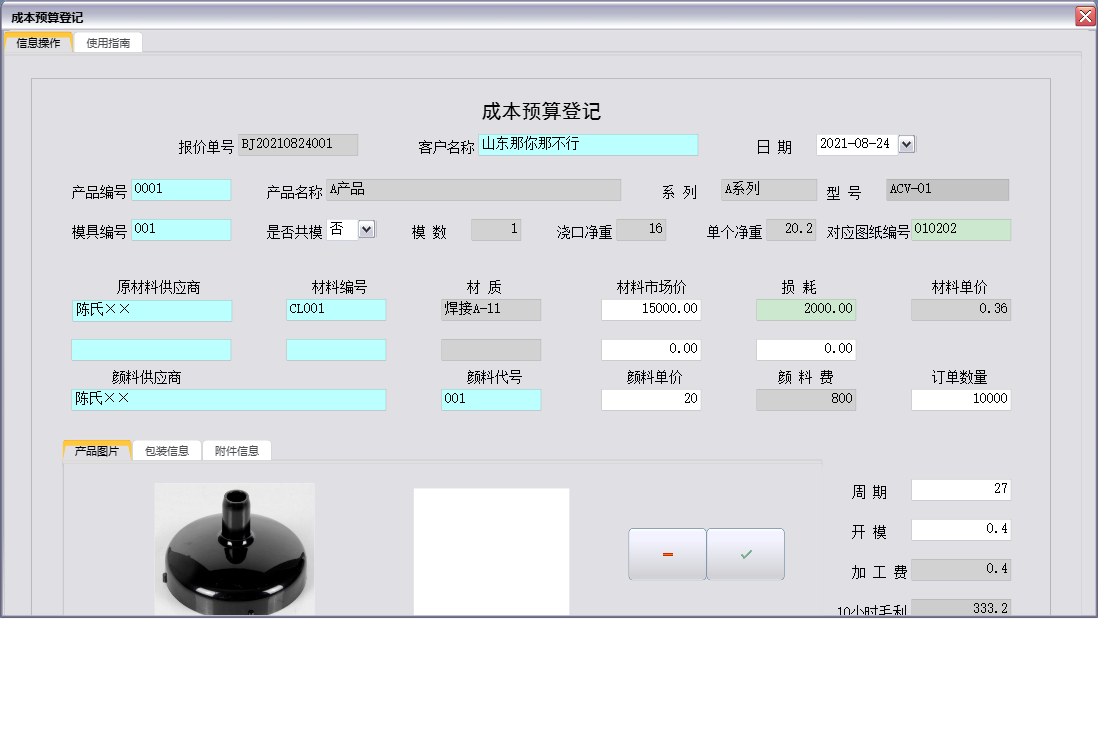This screenshot has height=737, width=1098.
Task: Select the 产品图片 tab
Action: point(97,449)
